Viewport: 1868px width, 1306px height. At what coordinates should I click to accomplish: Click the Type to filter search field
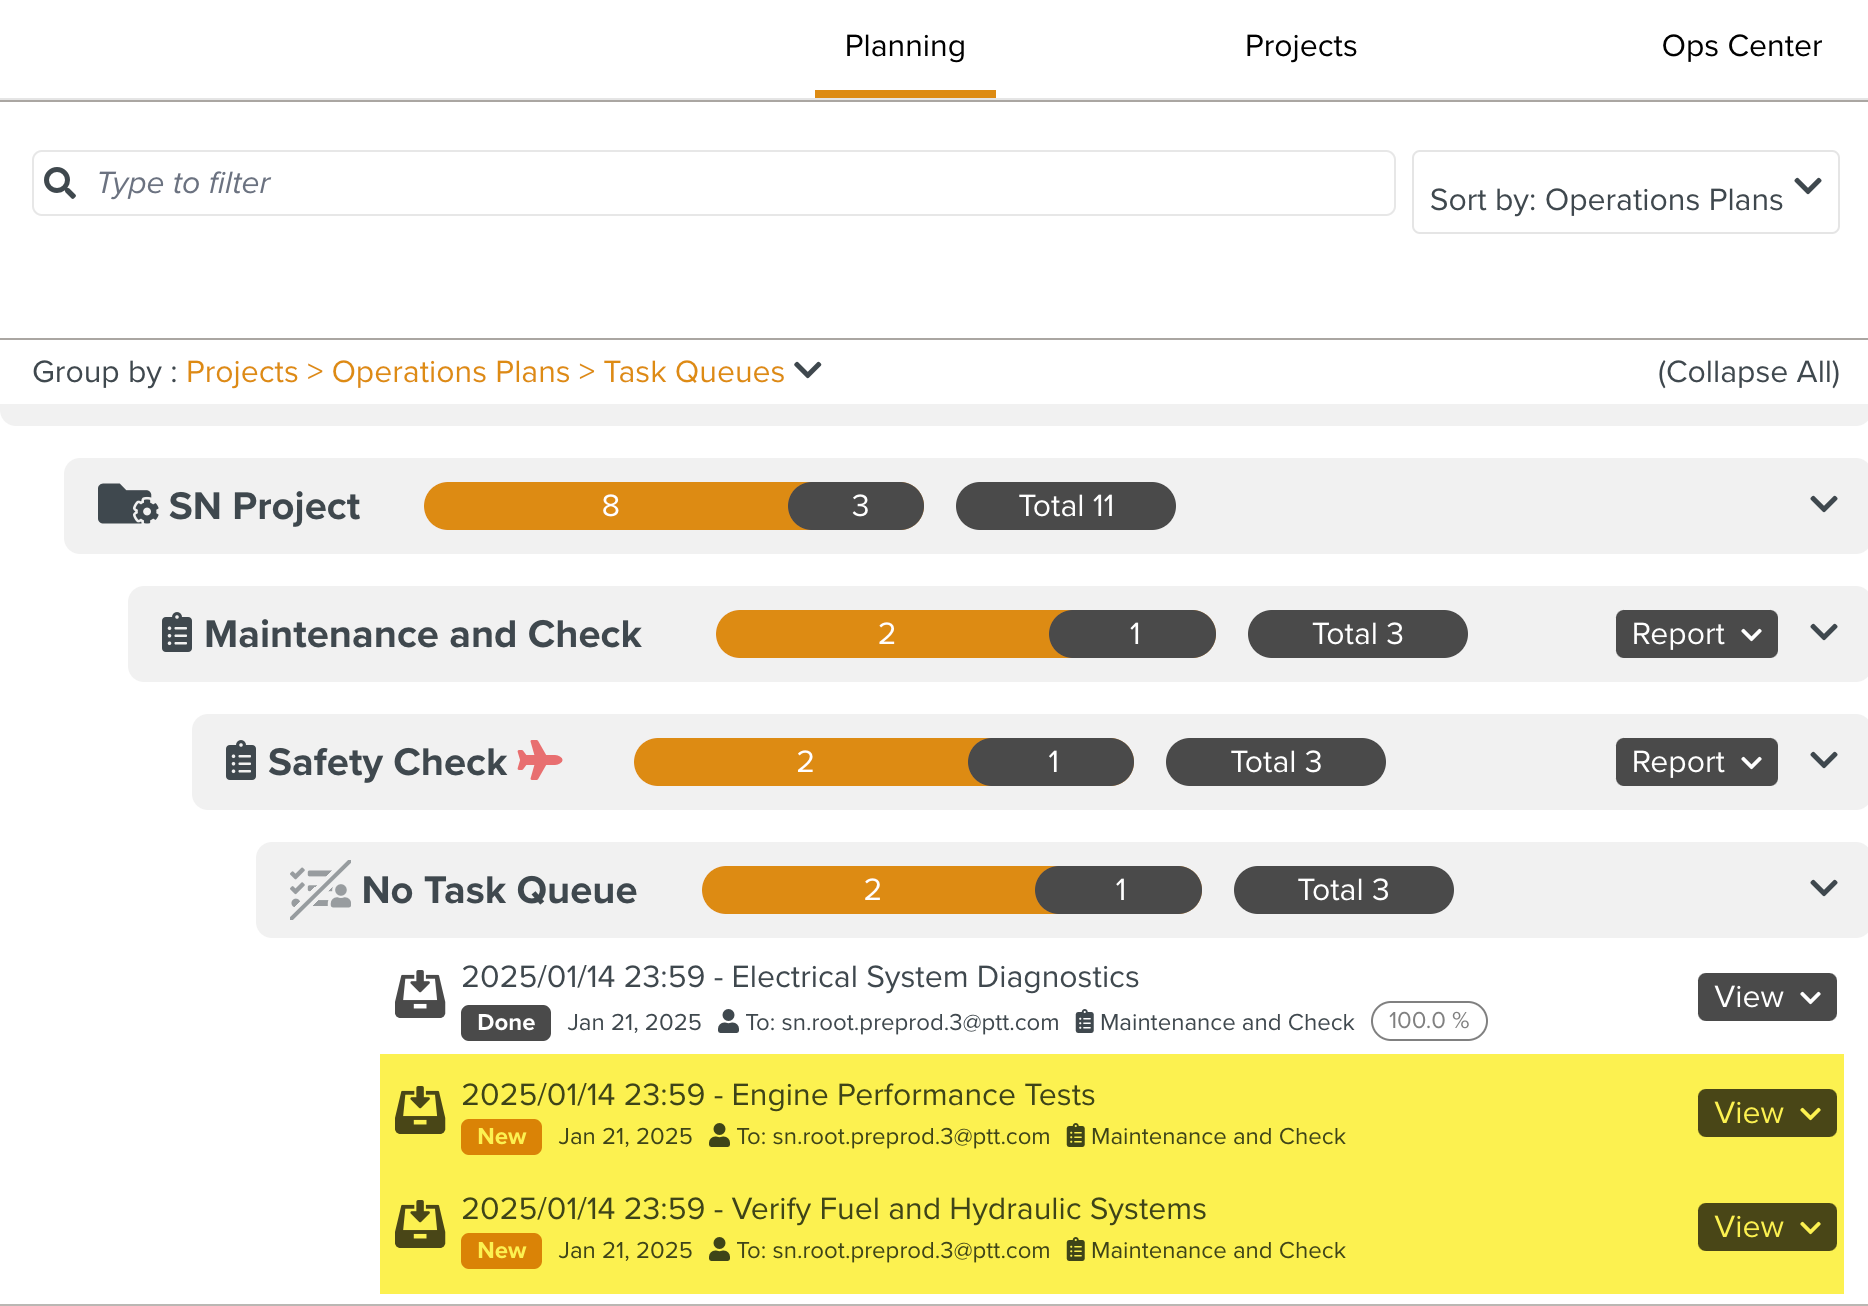[x=740, y=183]
